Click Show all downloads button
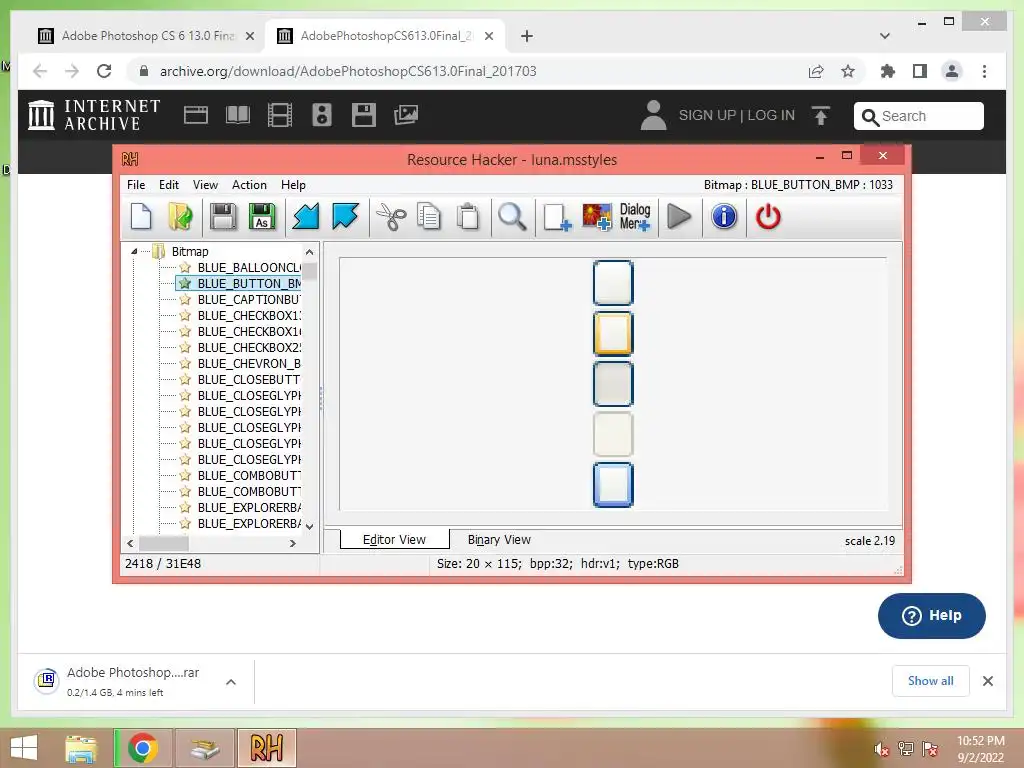1024x768 pixels. click(930, 680)
